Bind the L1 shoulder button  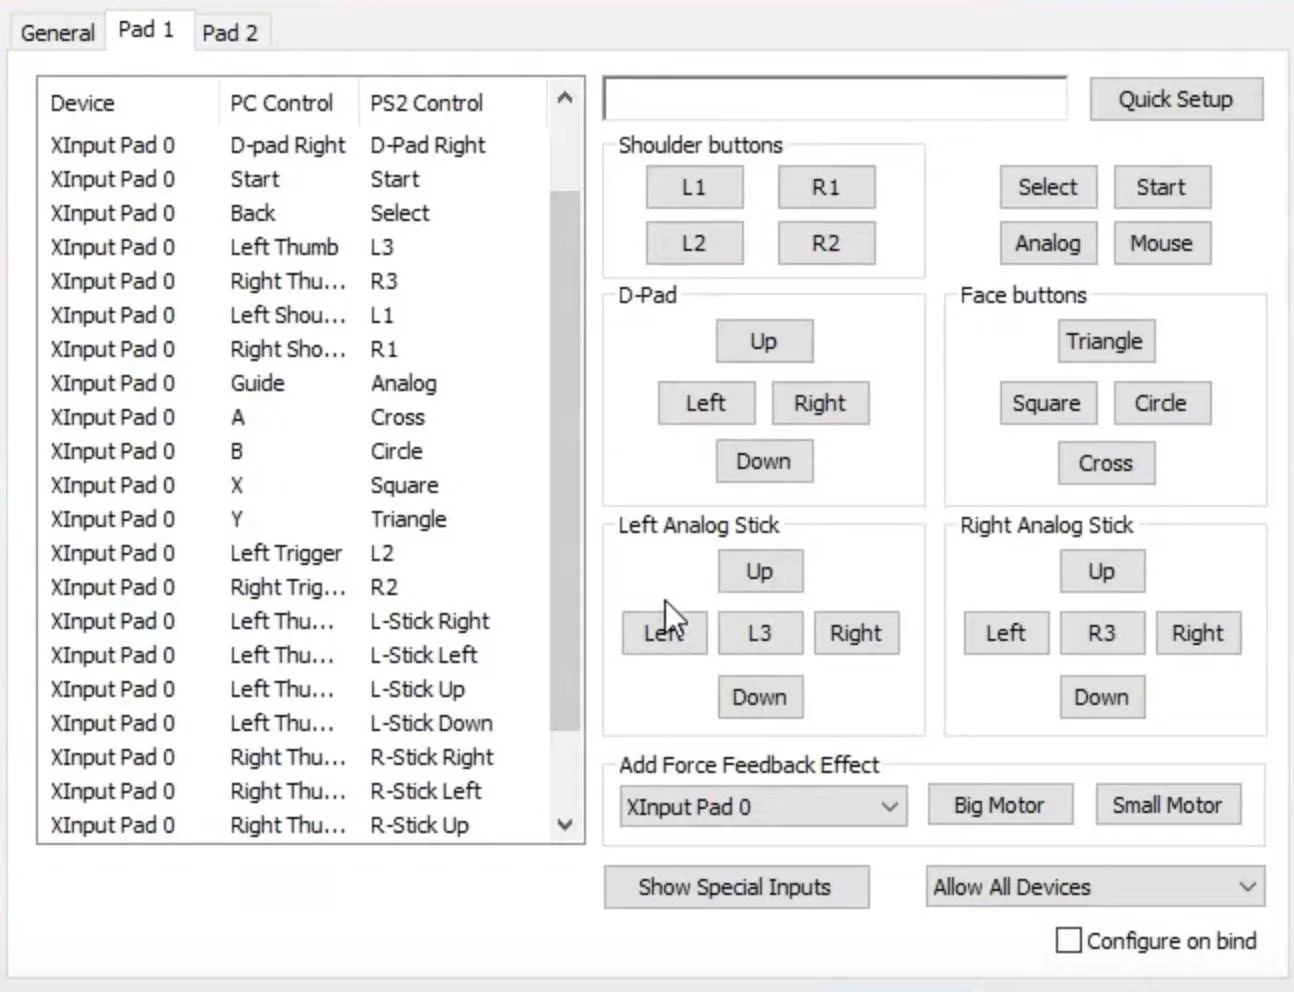tap(694, 187)
